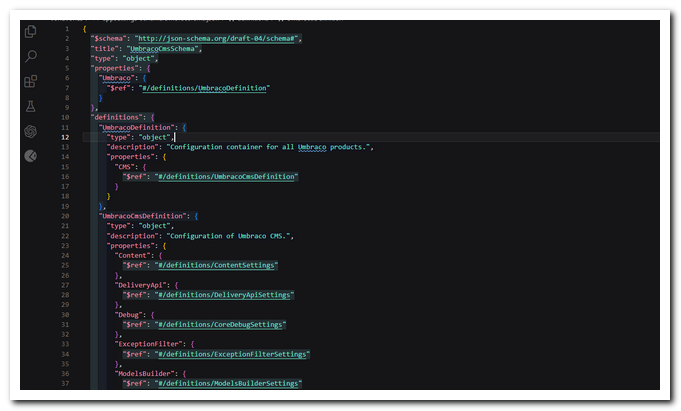681x411 pixels.
Task: Click the "UmbracoDefinition" key on line 11
Action: (x=136, y=127)
